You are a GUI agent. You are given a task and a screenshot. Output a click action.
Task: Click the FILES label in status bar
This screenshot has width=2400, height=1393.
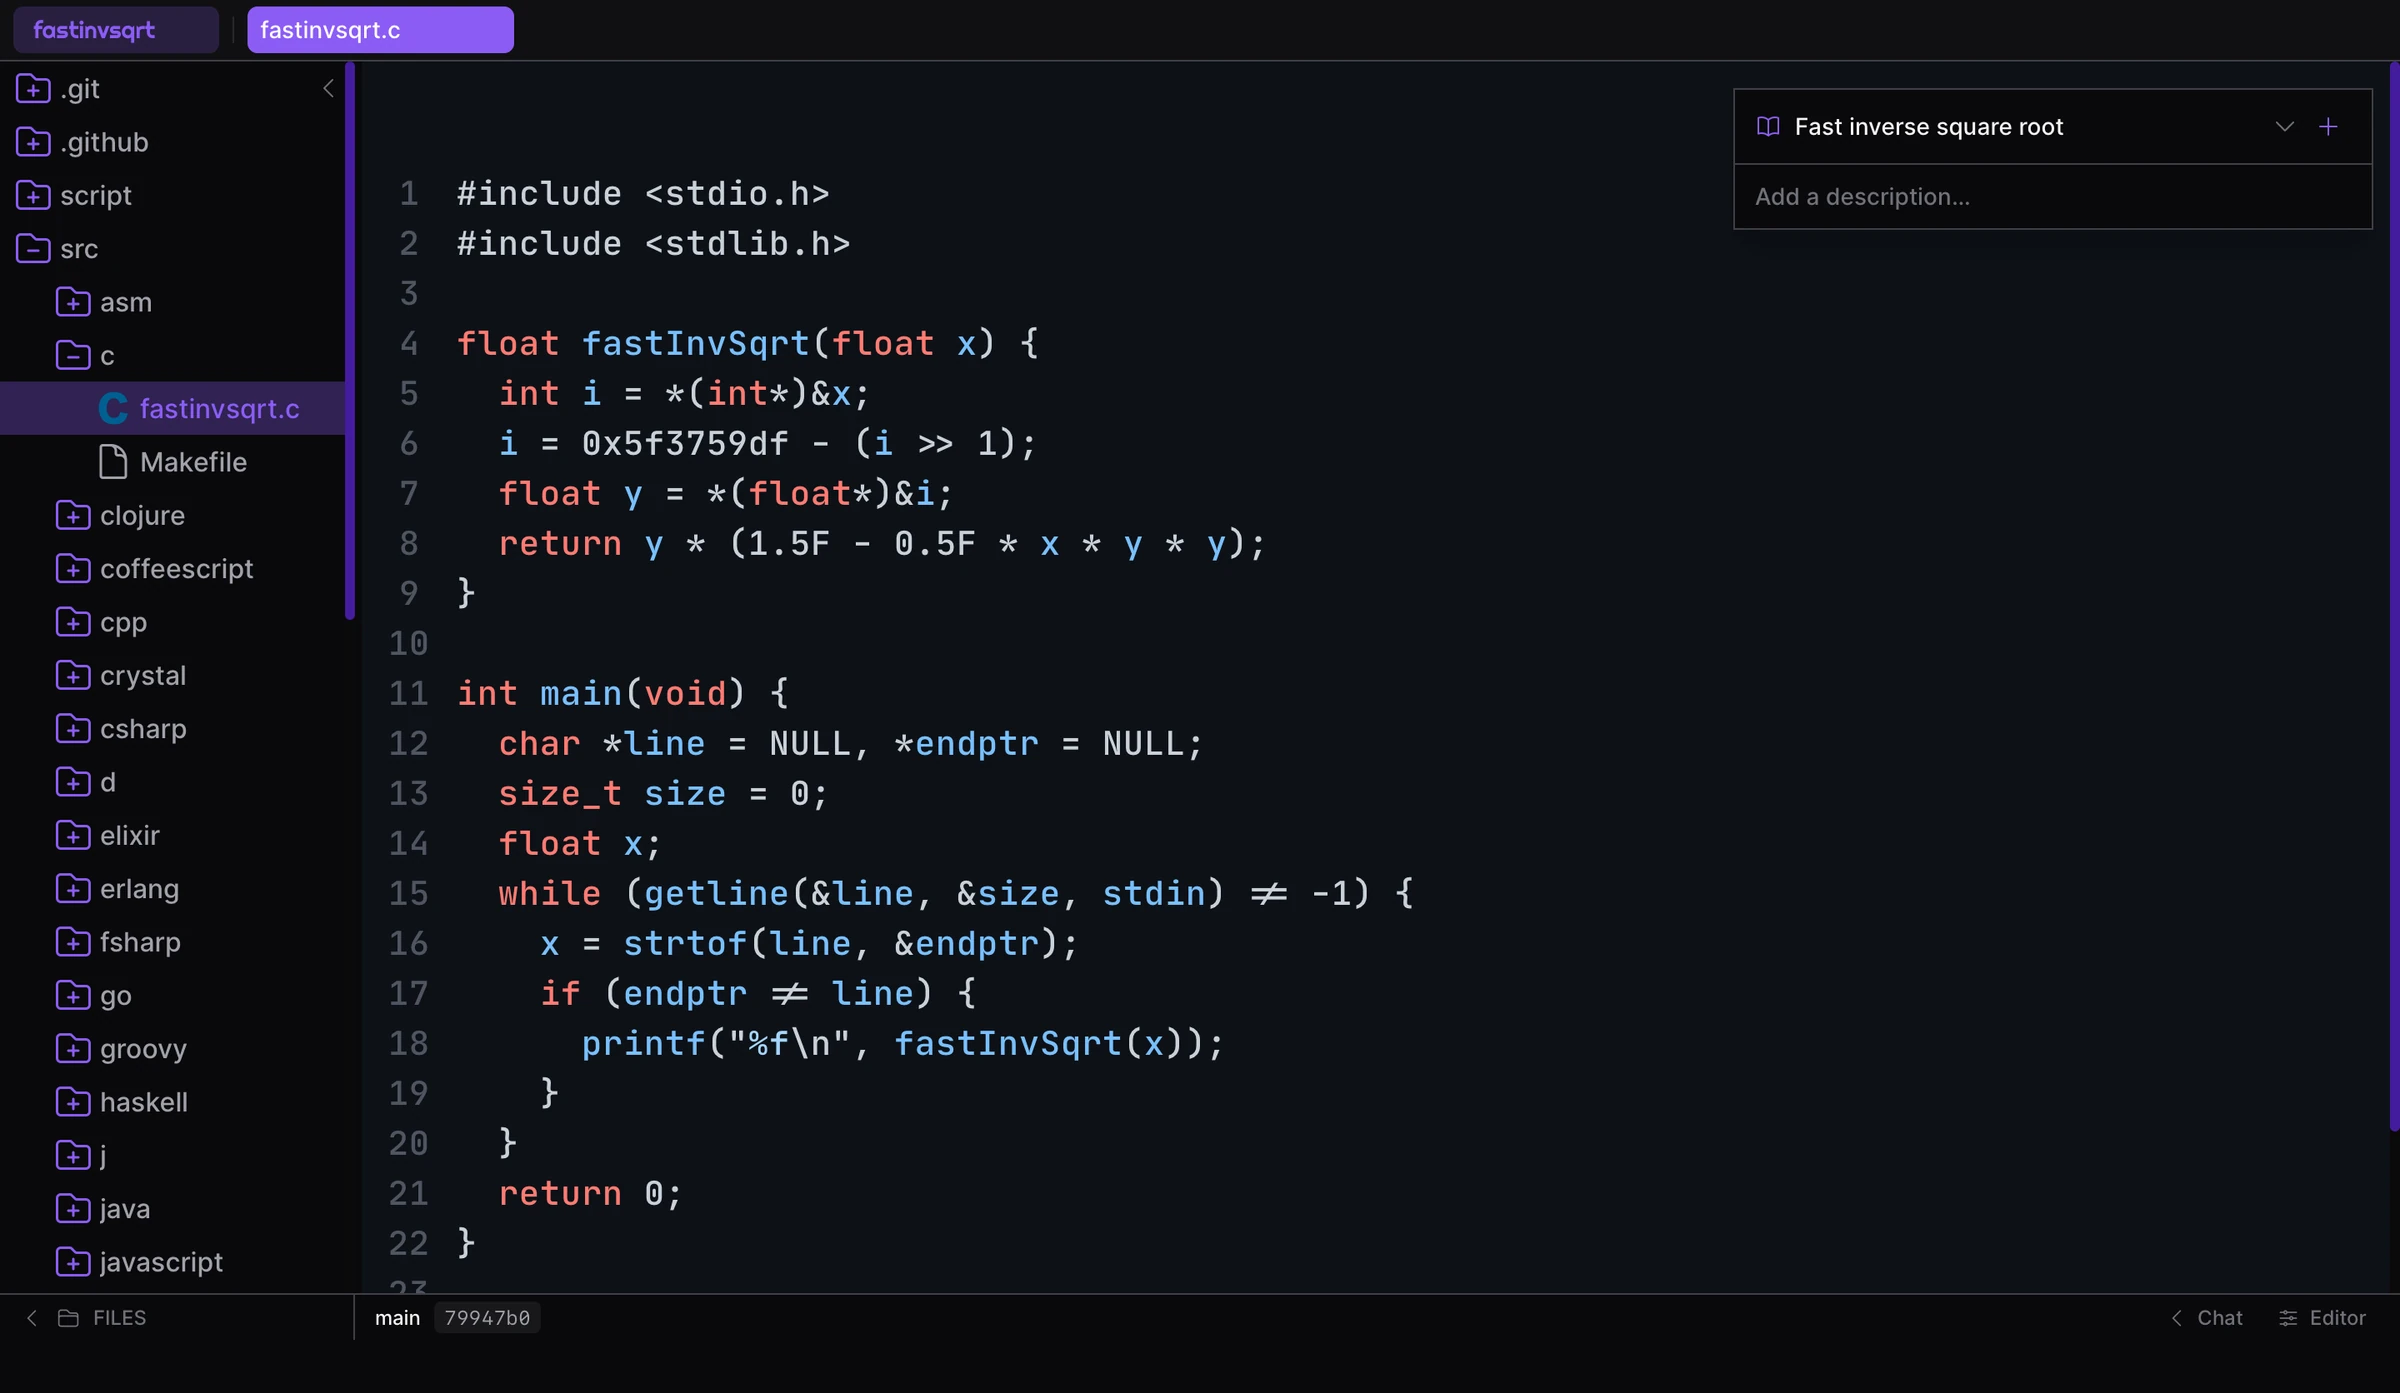(x=119, y=1318)
